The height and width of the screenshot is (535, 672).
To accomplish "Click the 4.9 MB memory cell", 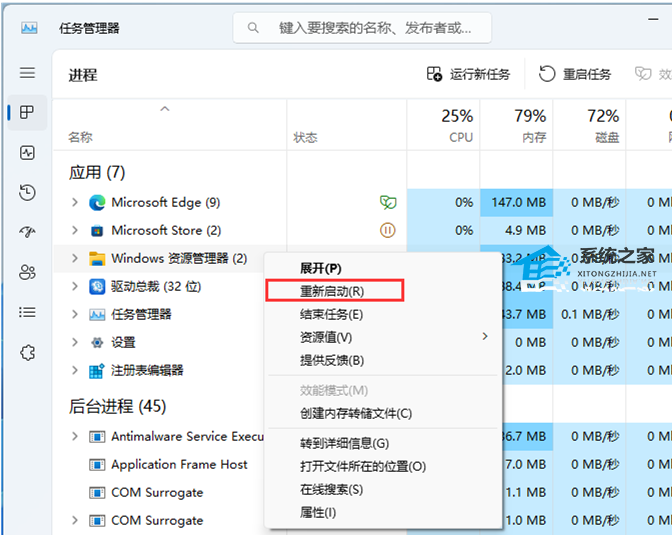I will point(516,231).
